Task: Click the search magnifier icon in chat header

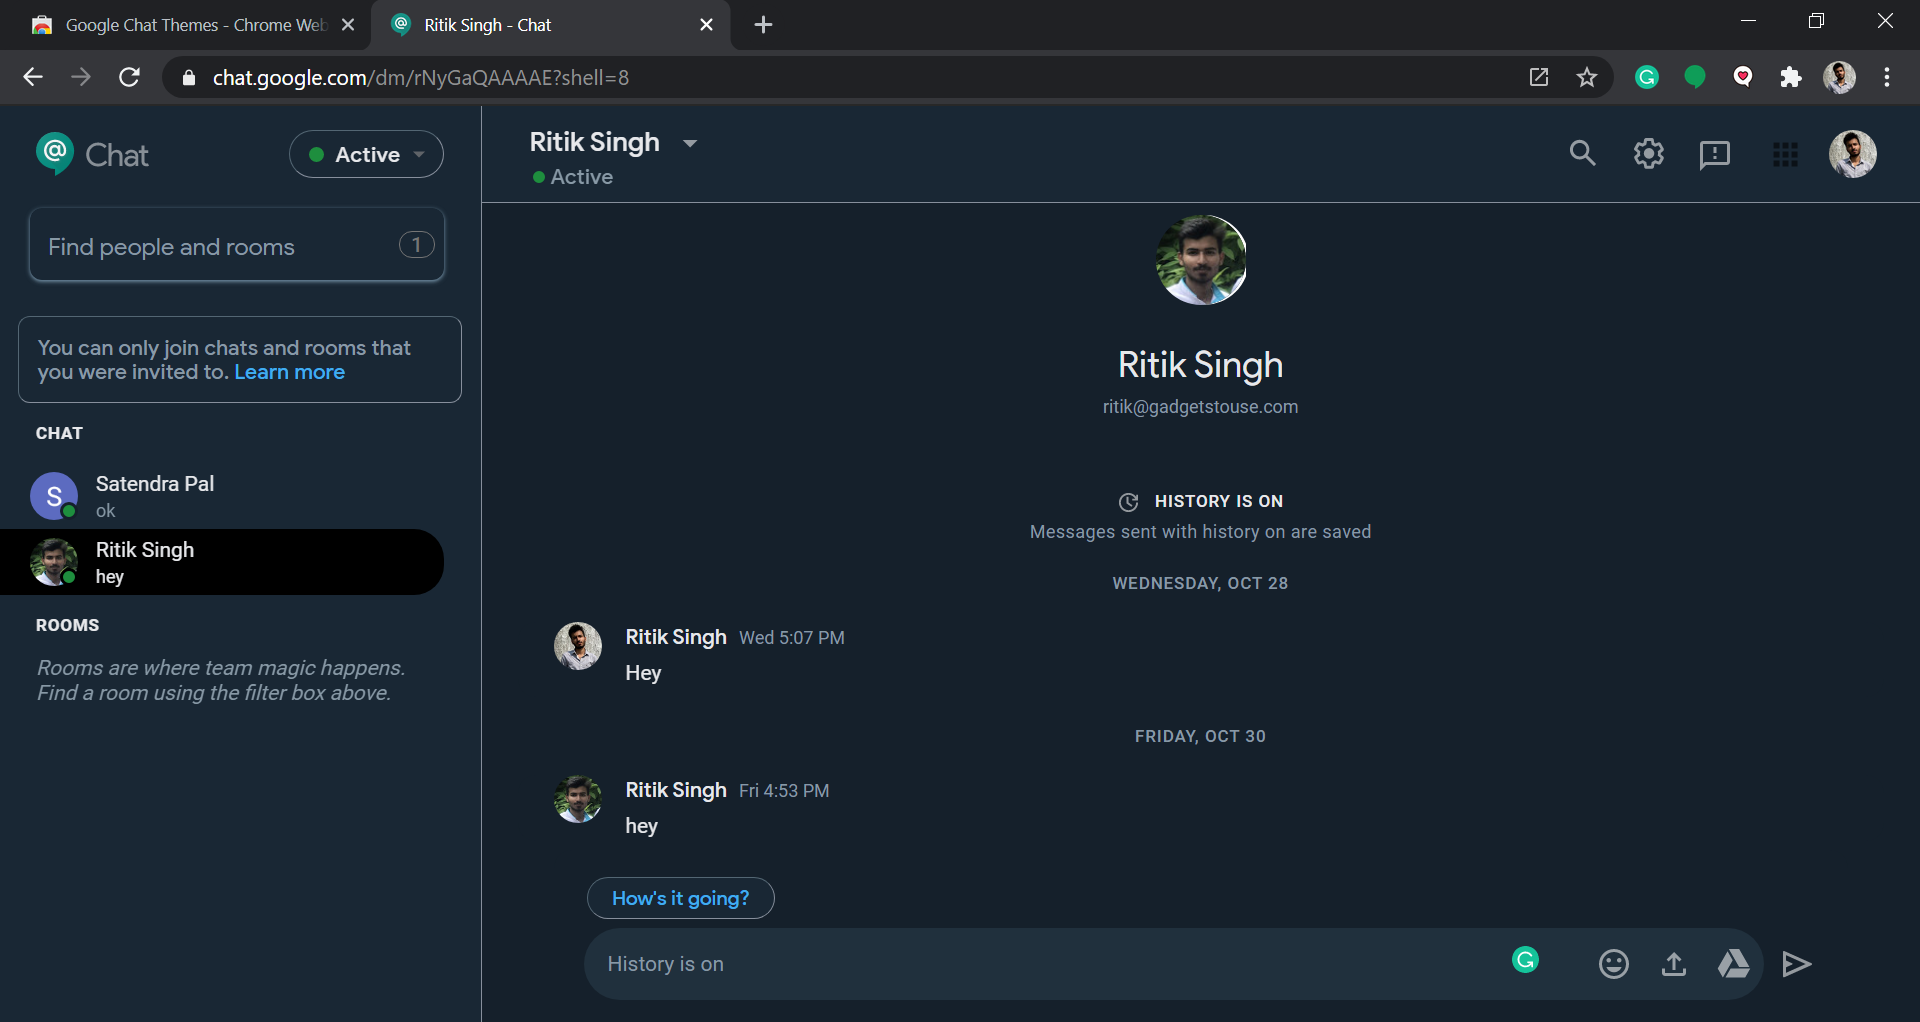Action: [1582, 153]
